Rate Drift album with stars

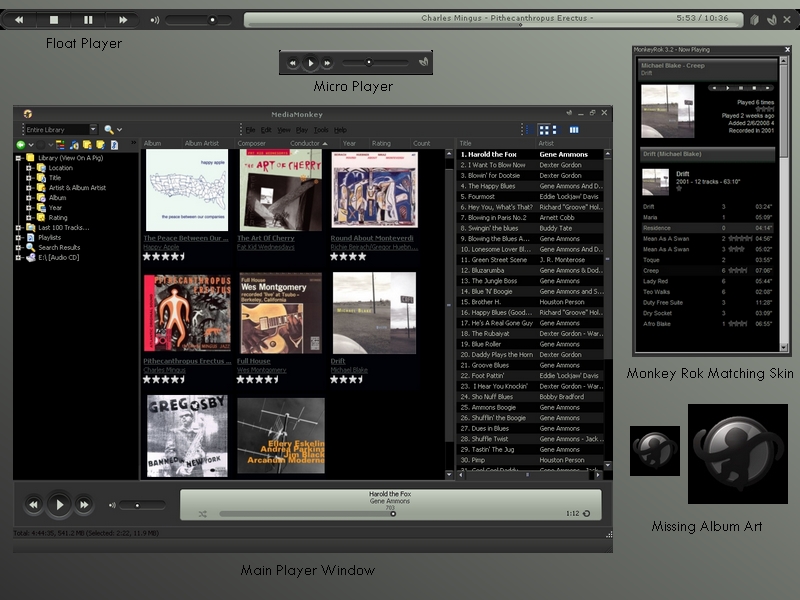click(x=346, y=380)
